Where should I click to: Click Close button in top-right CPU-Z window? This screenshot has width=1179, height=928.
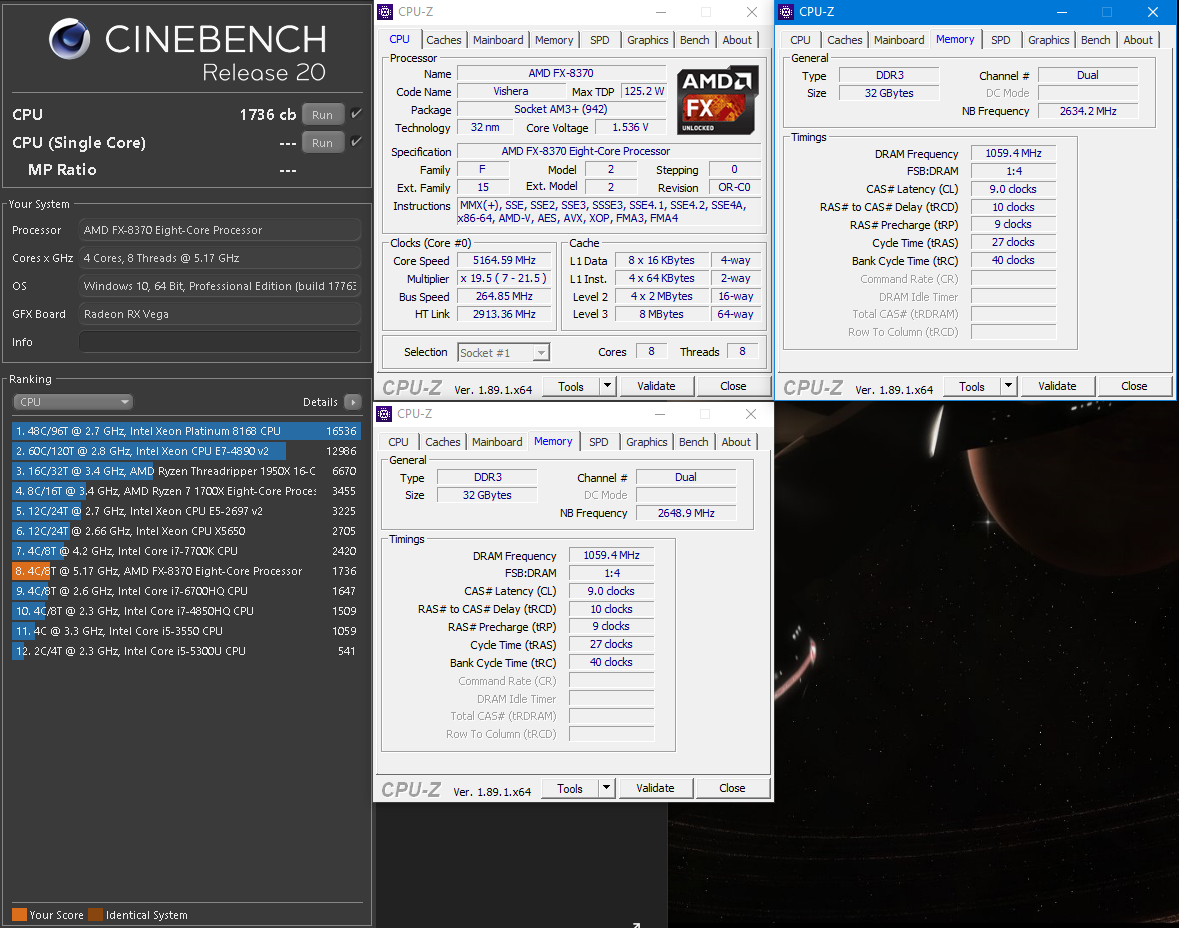1134,387
